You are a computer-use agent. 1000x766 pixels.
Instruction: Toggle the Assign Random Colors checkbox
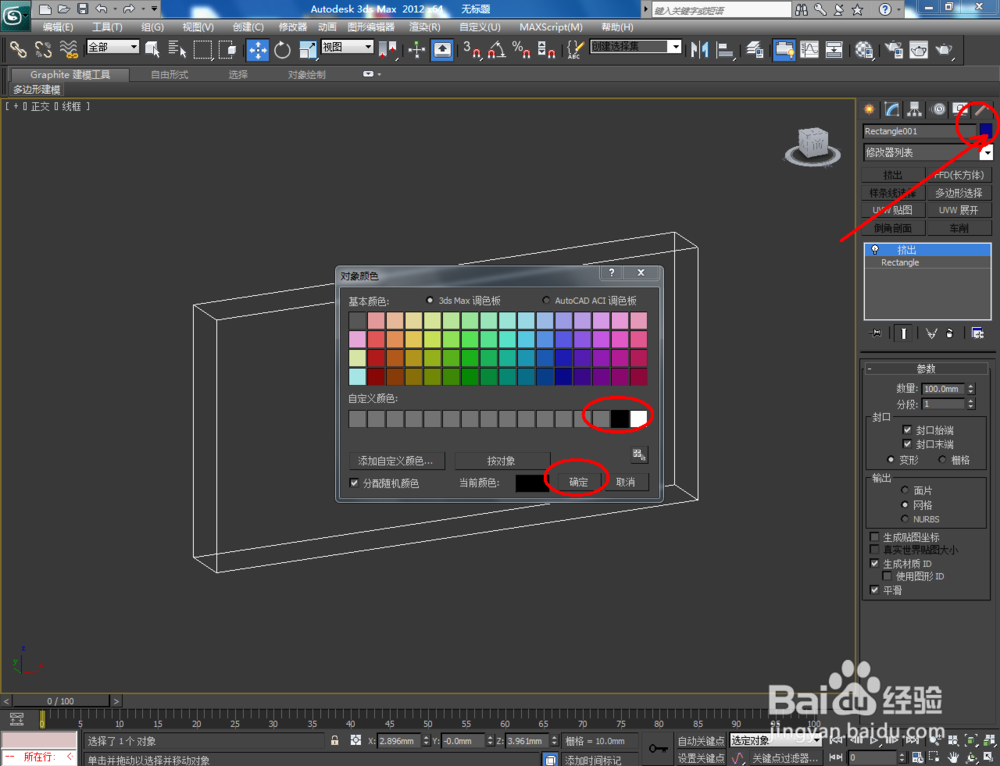[x=354, y=483]
